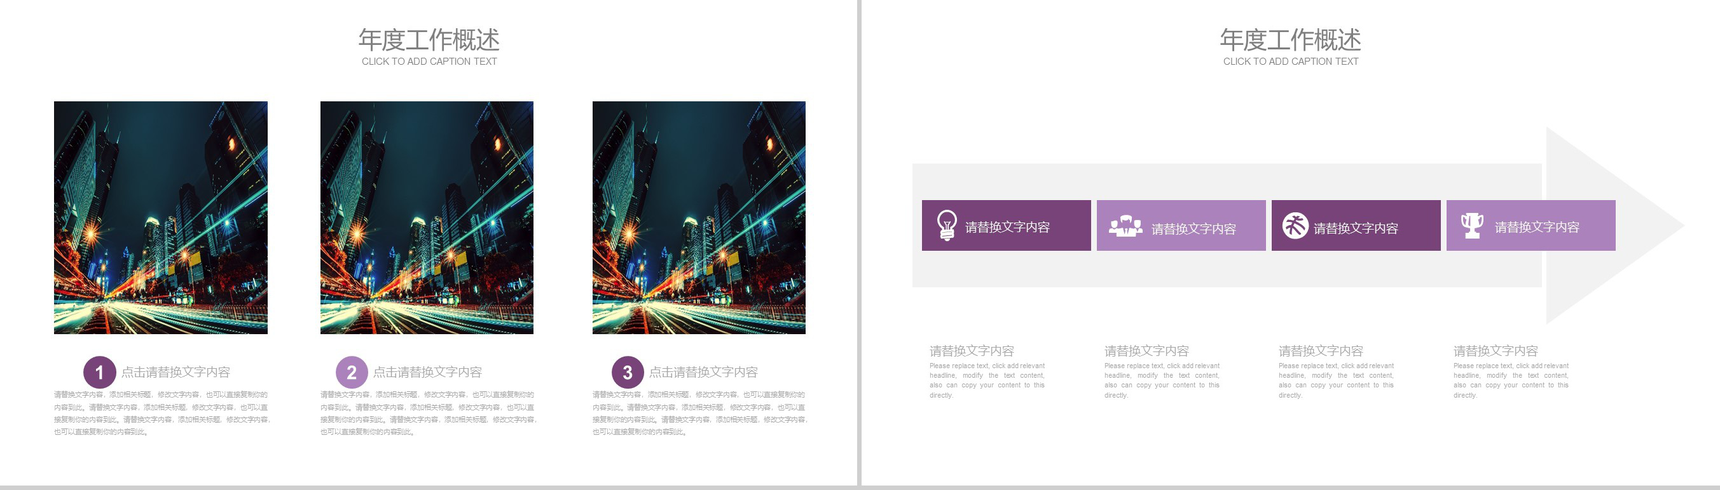The width and height of the screenshot is (1720, 490).
Task: Click the paragraph text under badge 3
Action: click(700, 413)
